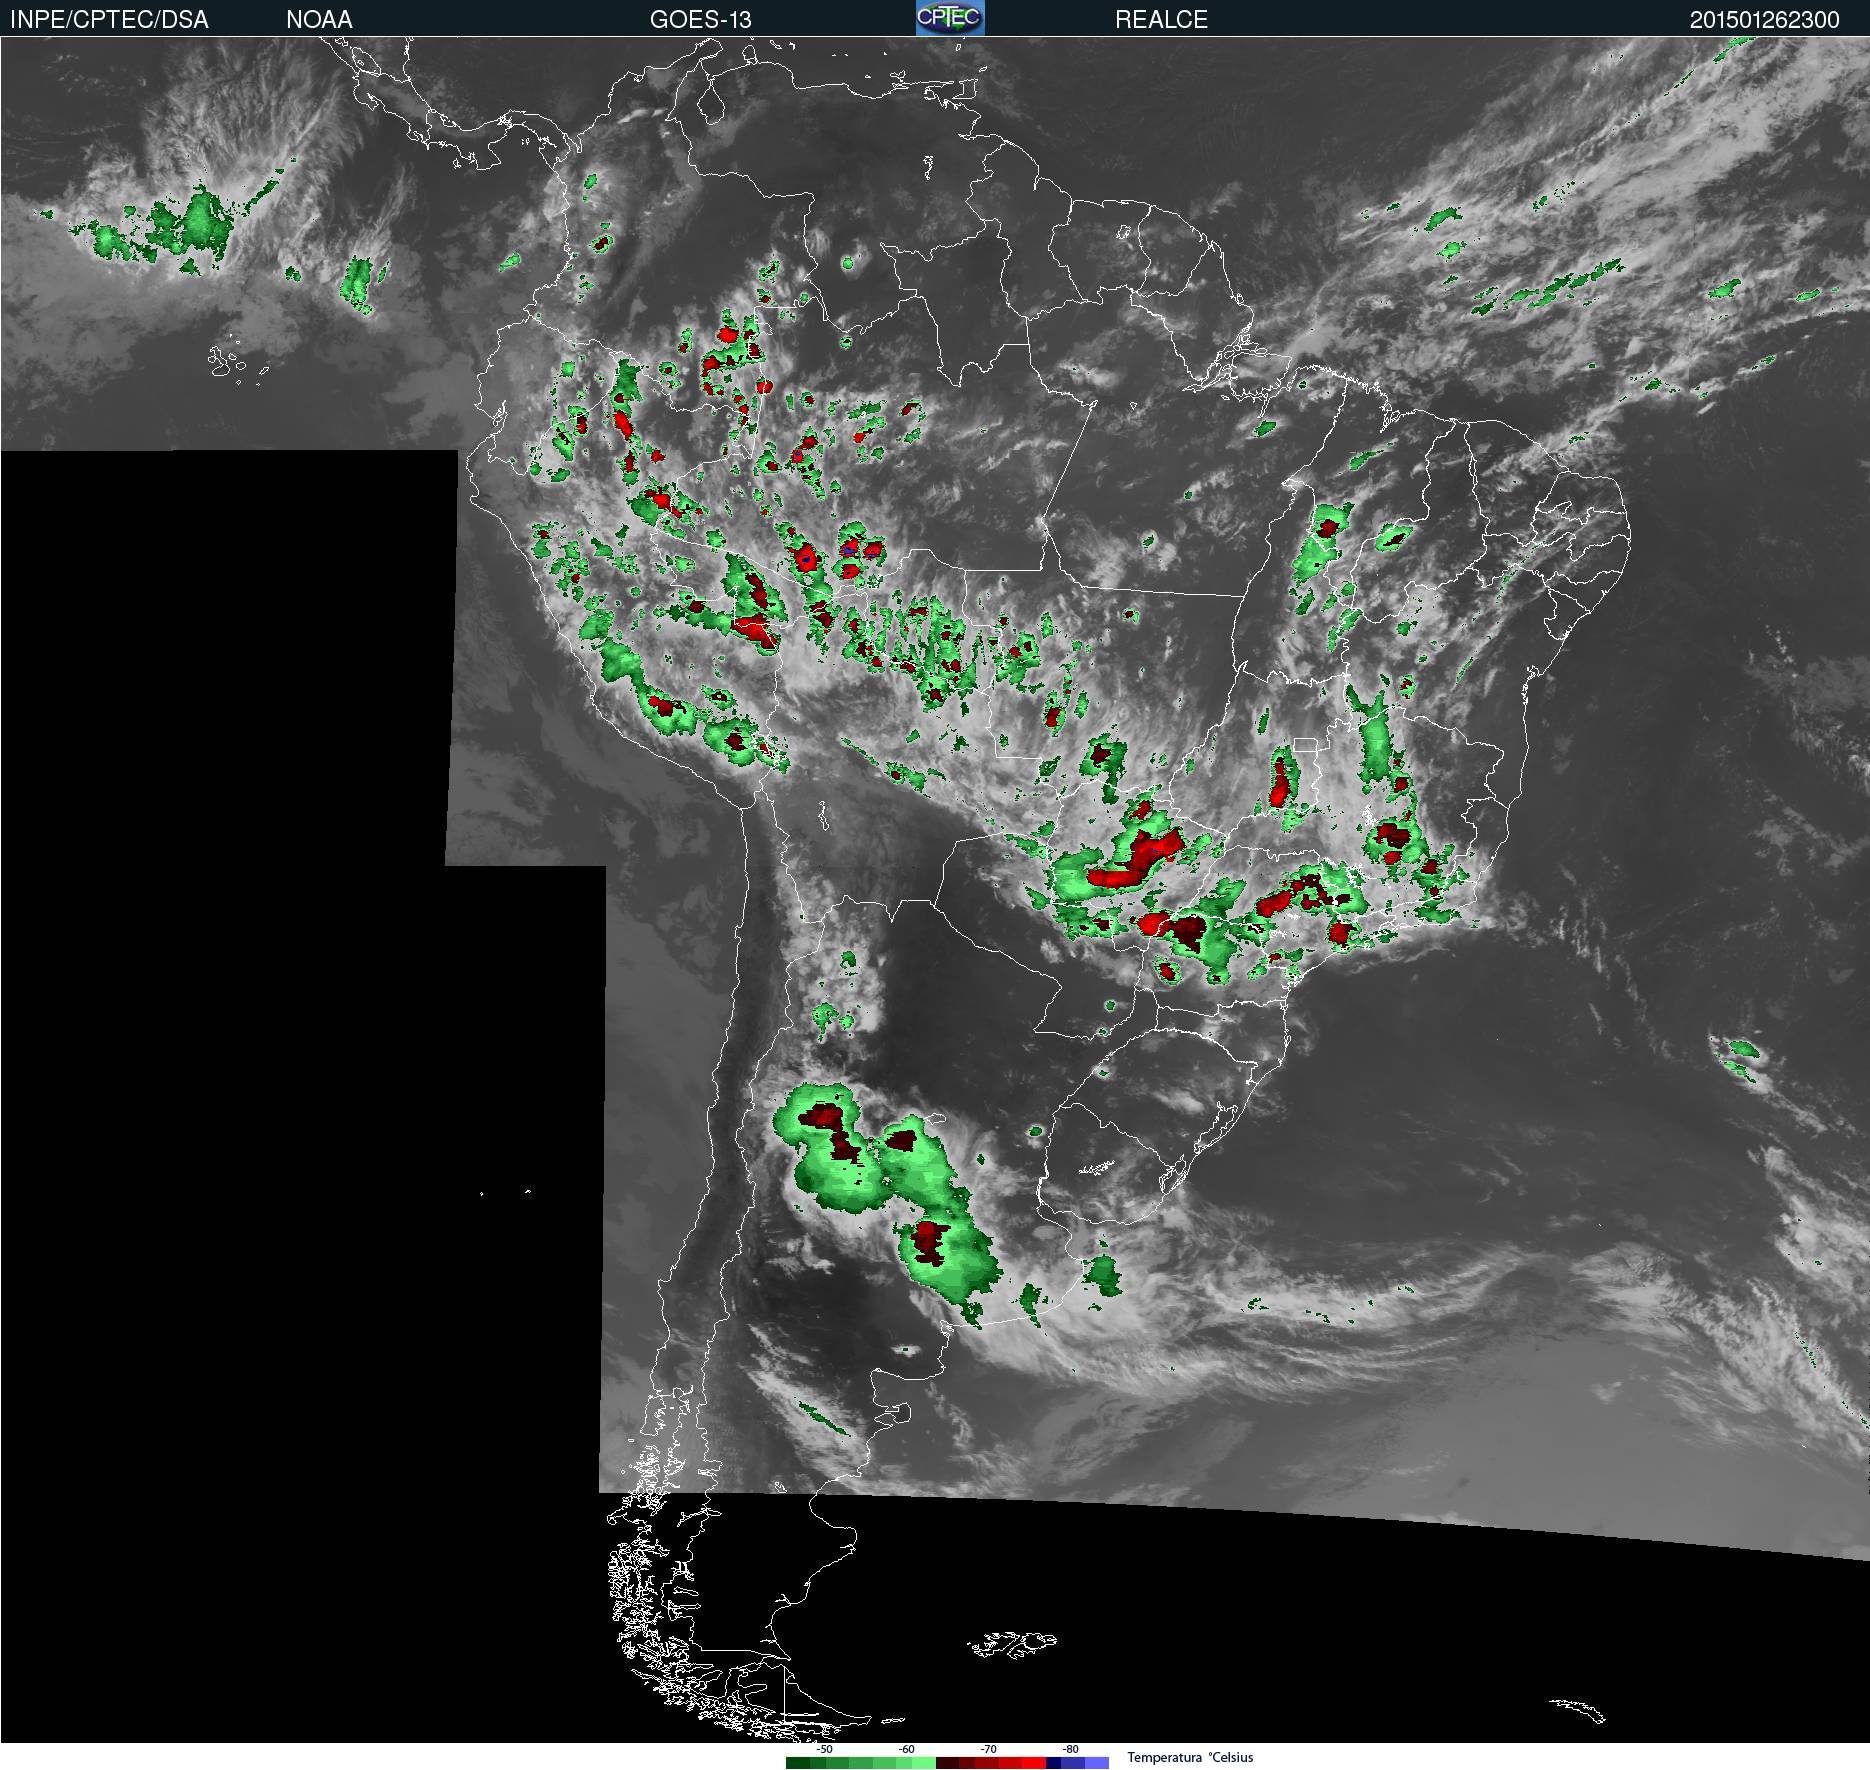This screenshot has height=1770, width=1870.
Task: Click the -60 value on the temperature scale
Action: (906, 1749)
